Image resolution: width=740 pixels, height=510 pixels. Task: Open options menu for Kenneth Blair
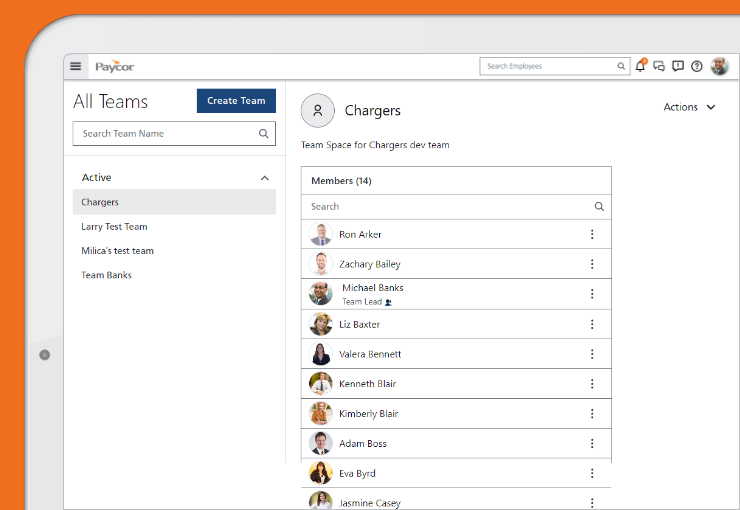point(592,384)
